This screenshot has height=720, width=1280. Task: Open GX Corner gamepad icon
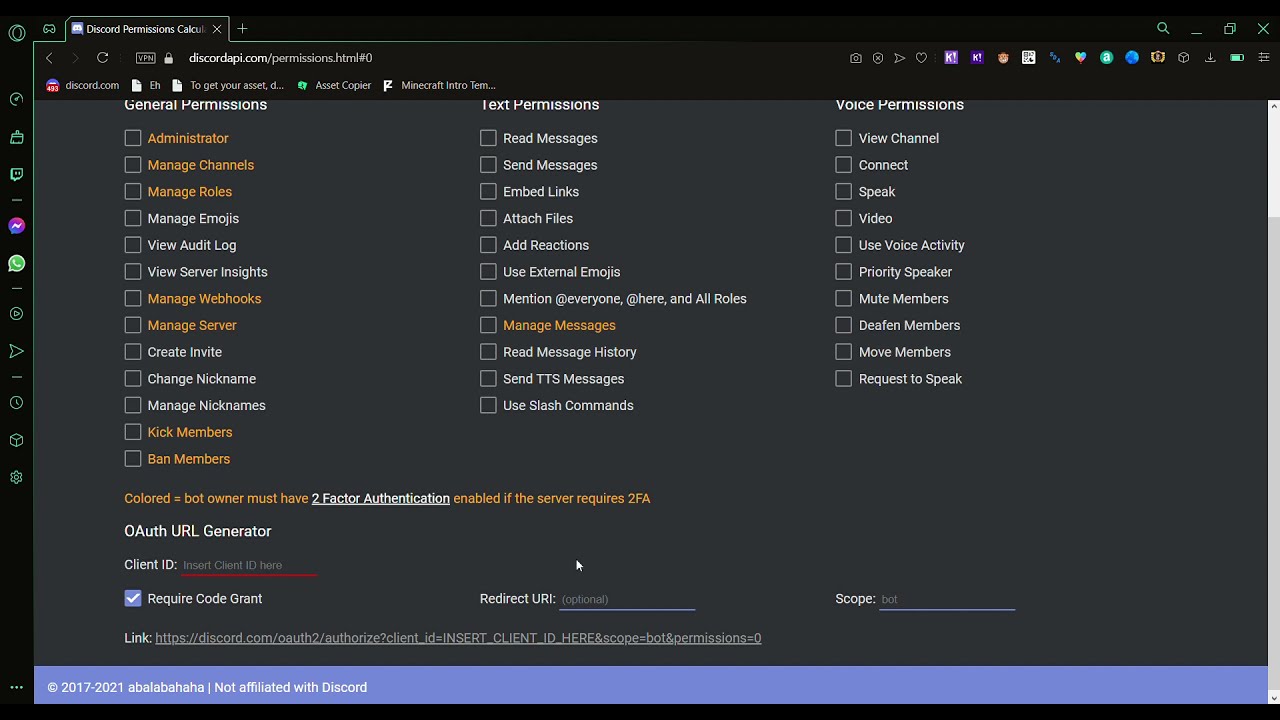pos(49,29)
